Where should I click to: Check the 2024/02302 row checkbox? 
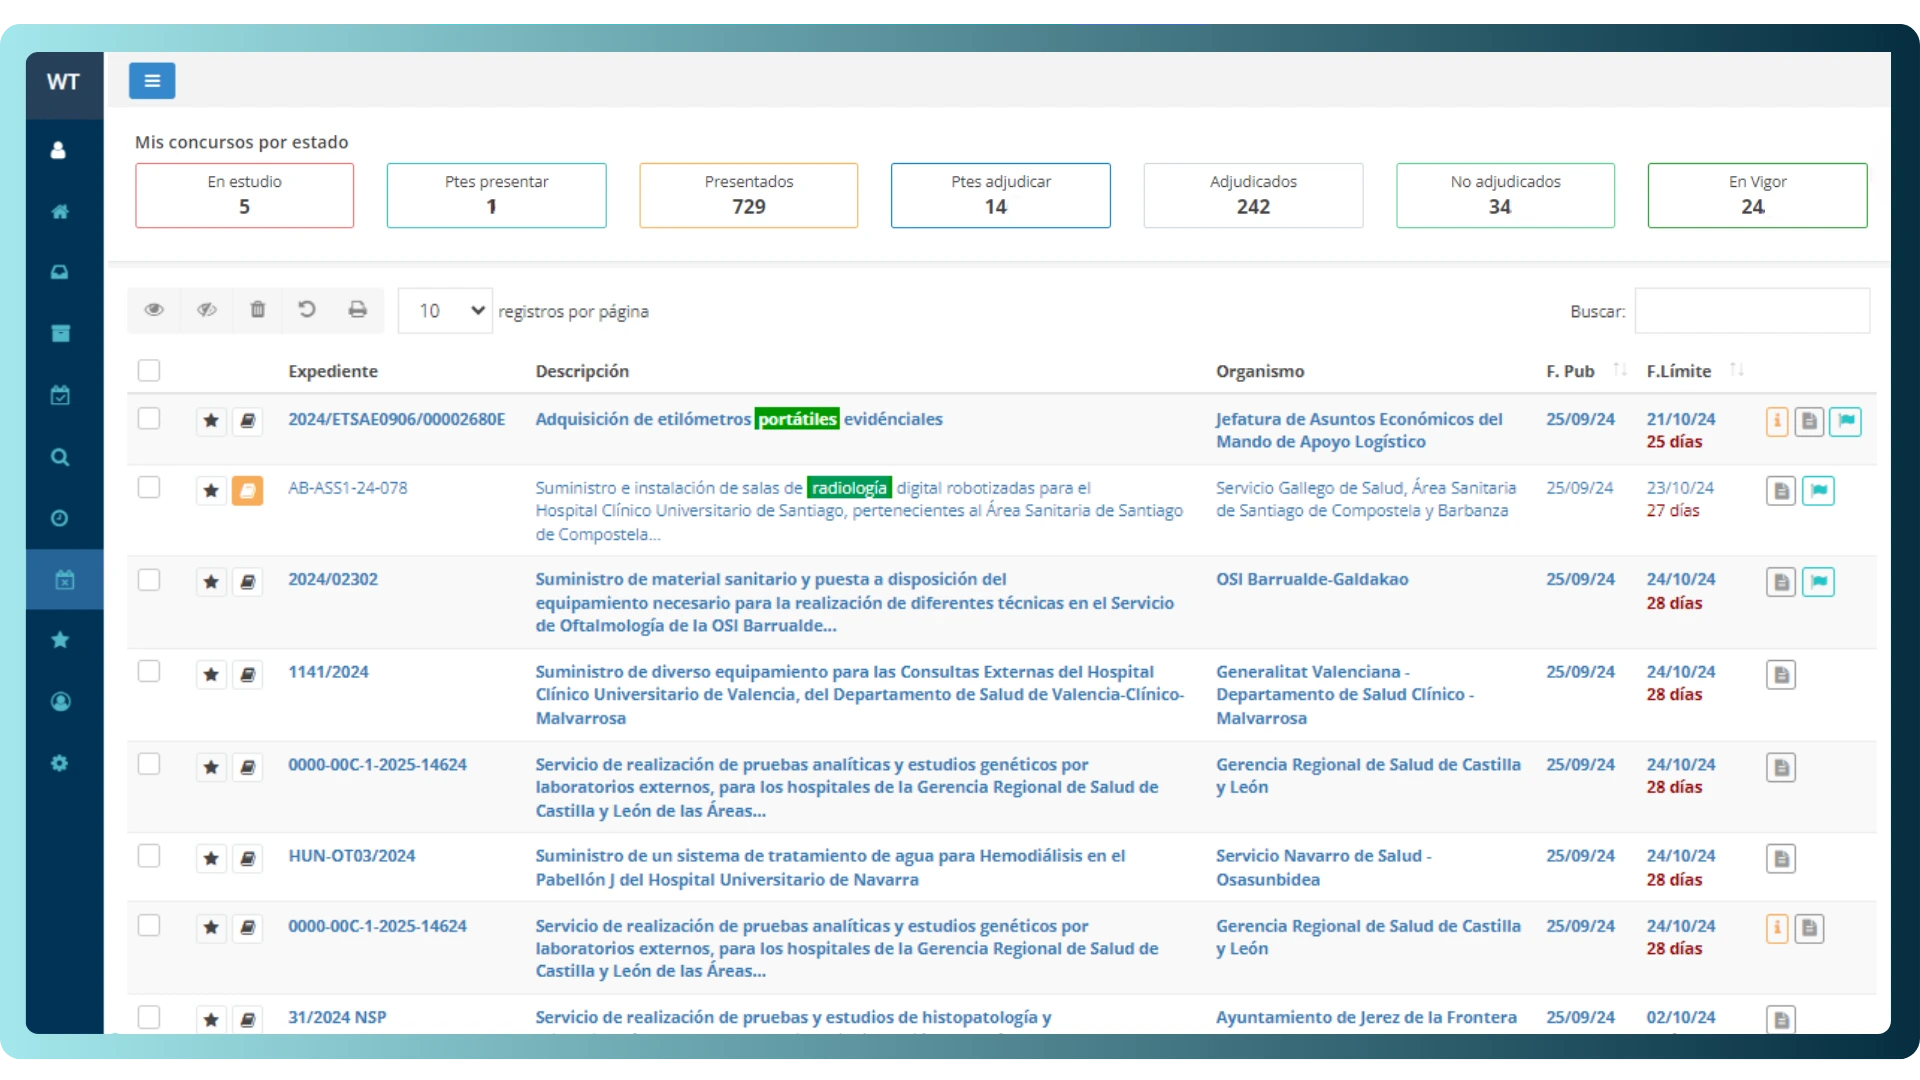[x=149, y=580]
